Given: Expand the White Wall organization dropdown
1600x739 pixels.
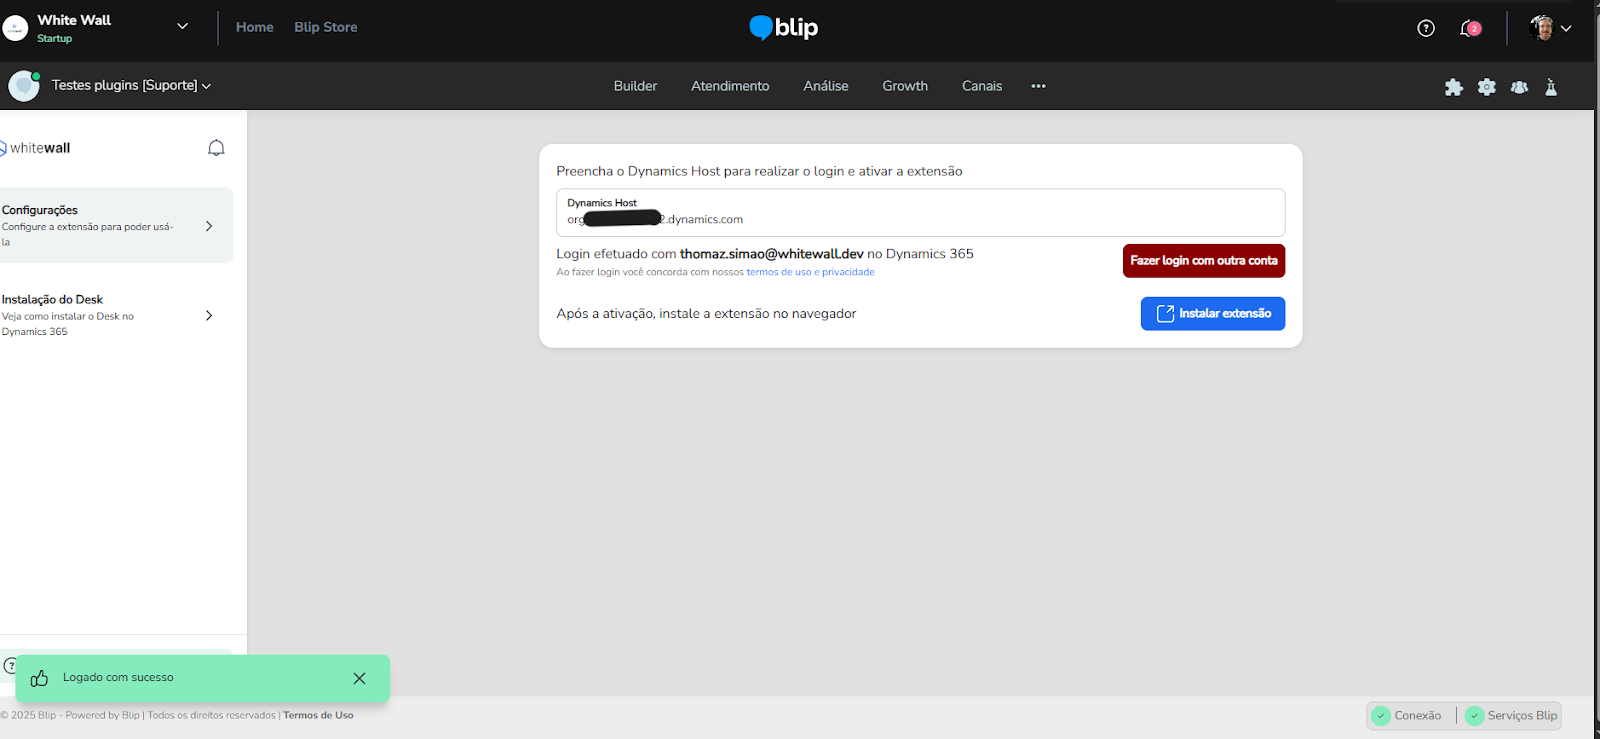Looking at the screenshot, I should [x=182, y=27].
